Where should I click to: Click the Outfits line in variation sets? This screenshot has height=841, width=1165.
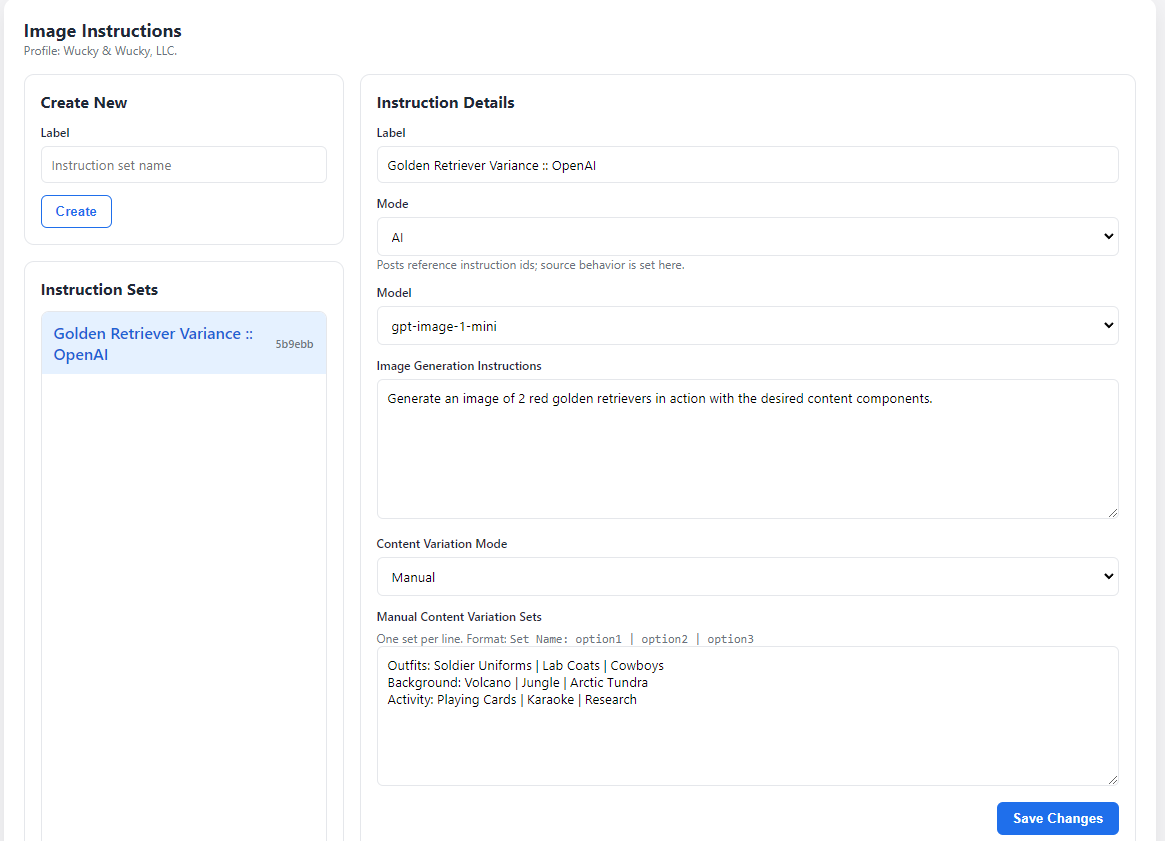(525, 665)
